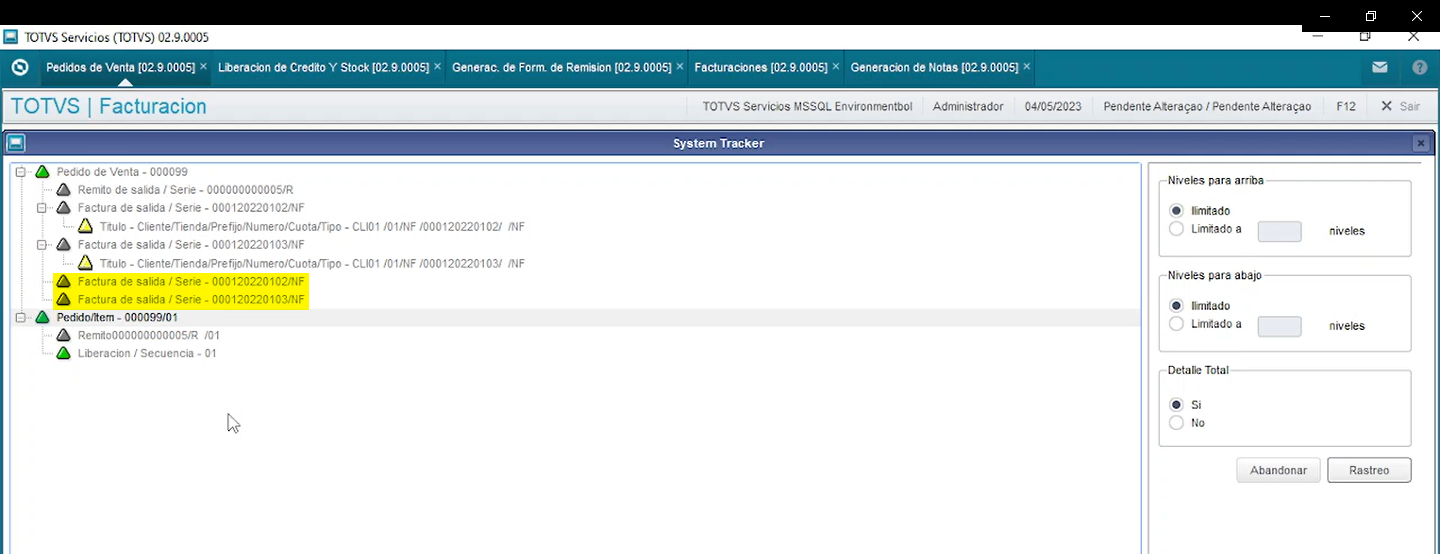Click triangle icon of highlighted Factura 000120220103
The image size is (1440, 554).
click(x=64, y=299)
